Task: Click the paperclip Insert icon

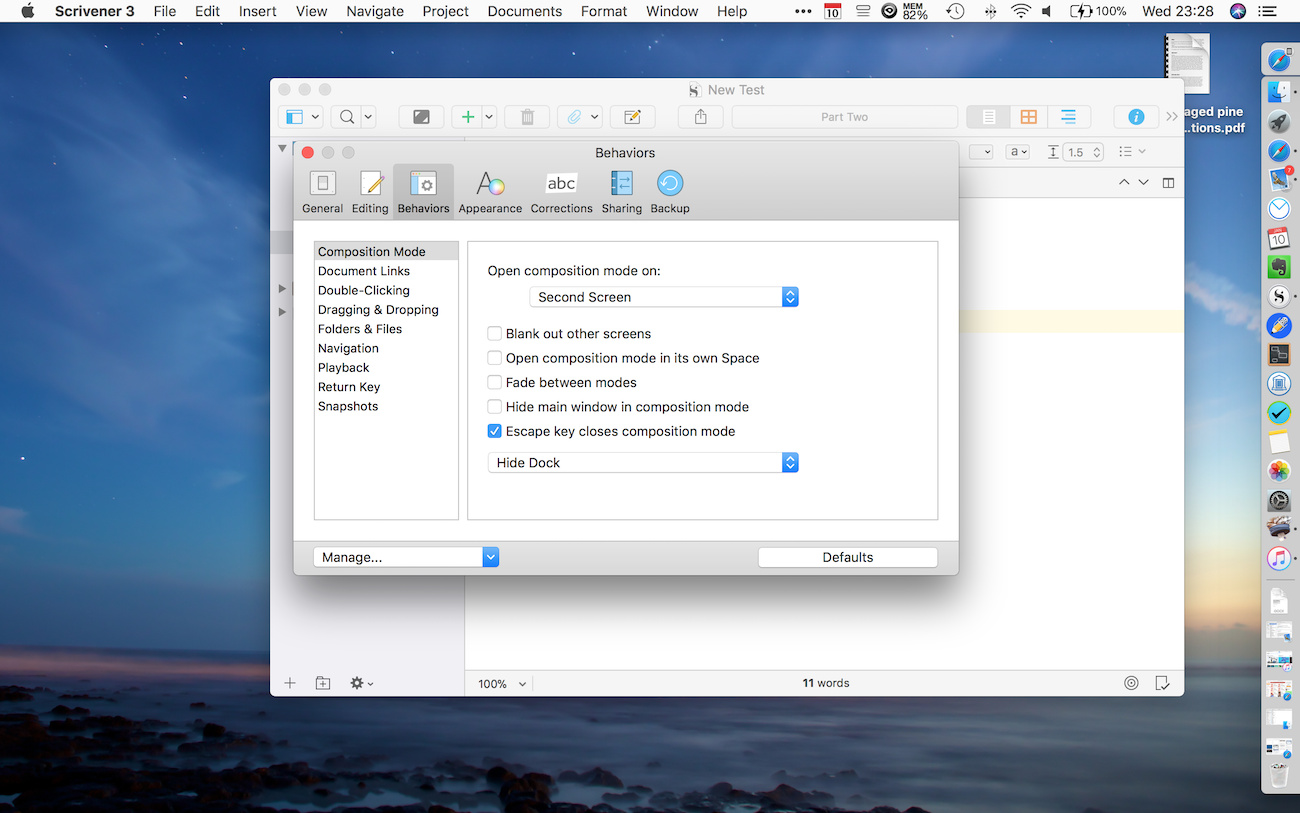Action: [574, 117]
